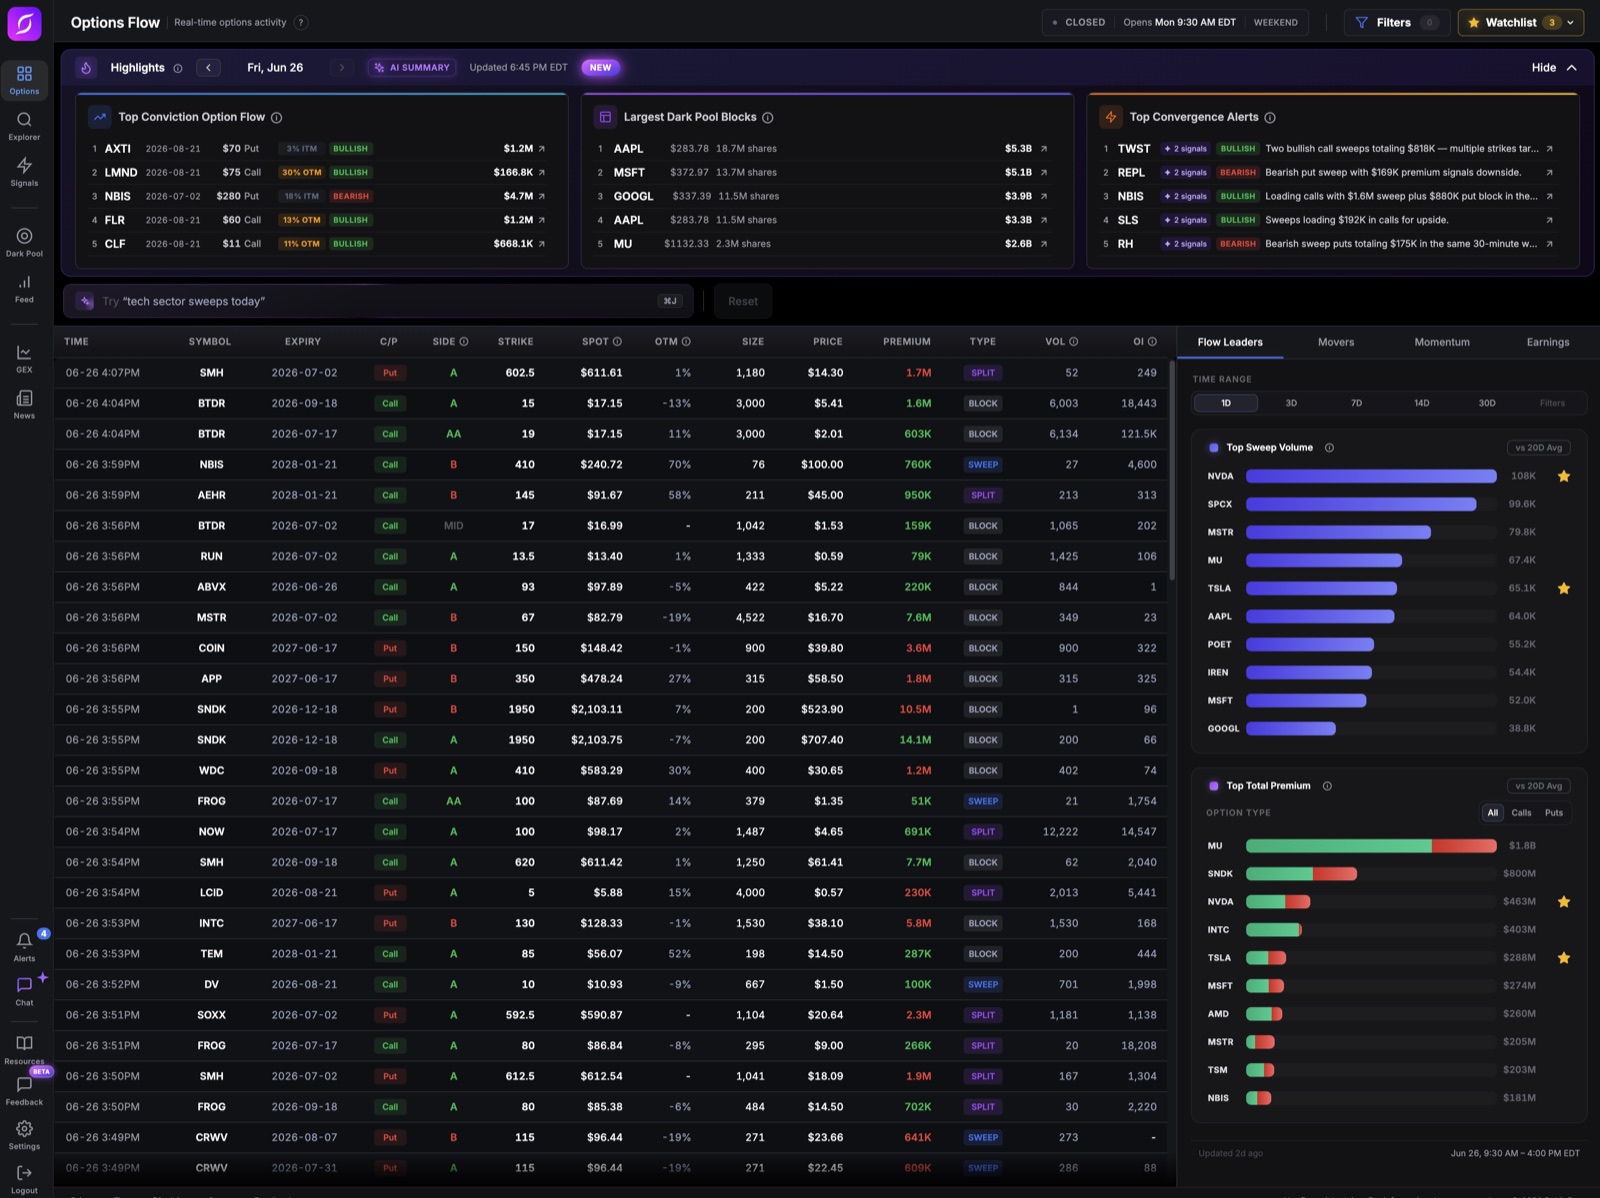1600x1198 pixels.
Task: Click info icon beside Top Convergence Alerts
Action: point(1270,117)
